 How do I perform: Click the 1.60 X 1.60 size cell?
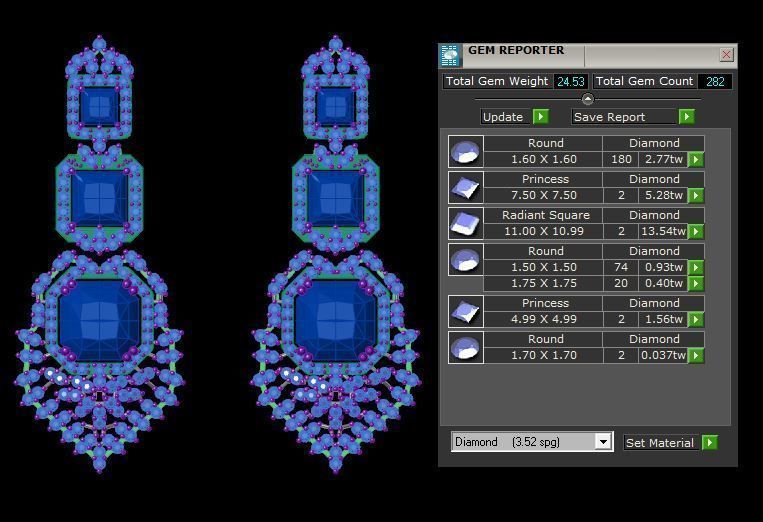(544, 159)
